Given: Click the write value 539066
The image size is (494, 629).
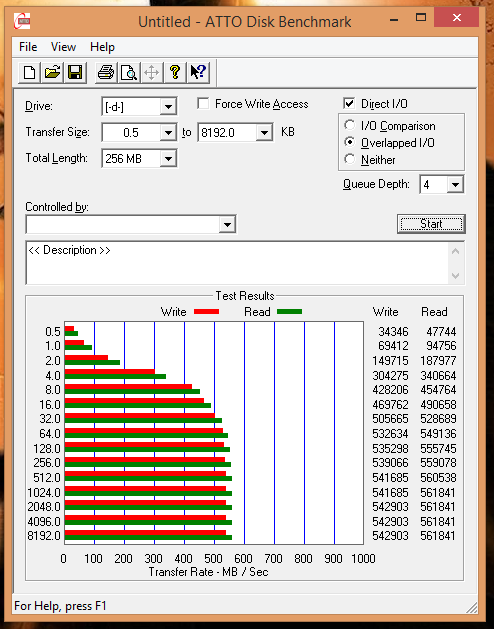Looking at the screenshot, I should coord(390,463).
